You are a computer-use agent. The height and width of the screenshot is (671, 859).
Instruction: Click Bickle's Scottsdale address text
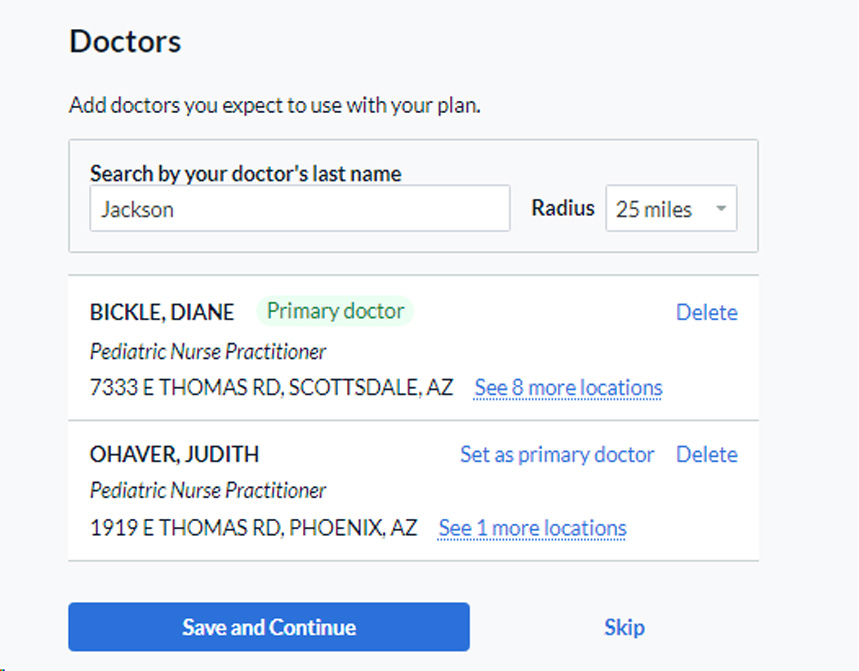click(x=271, y=388)
